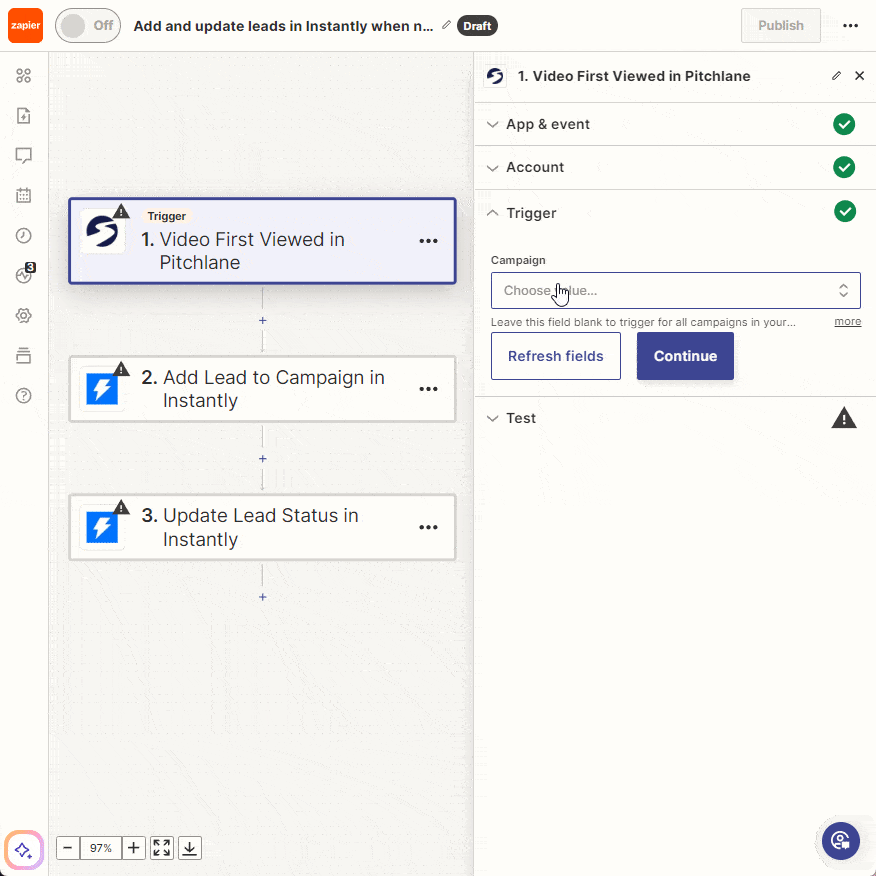The width and height of the screenshot is (876, 876).
Task: Click the Zapier logo home icon
Action: (25, 26)
